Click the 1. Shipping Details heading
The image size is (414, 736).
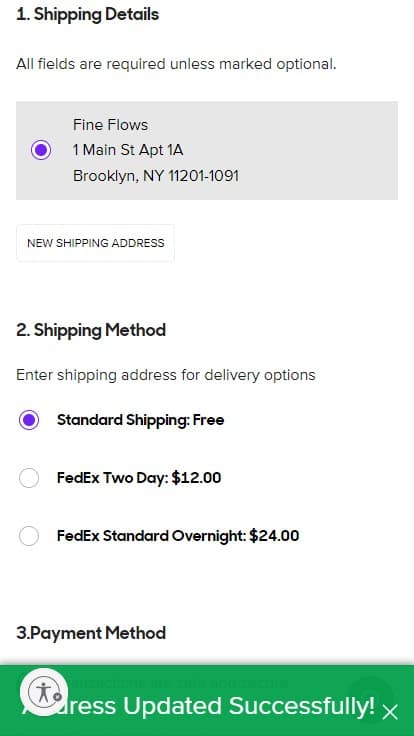[88, 15]
